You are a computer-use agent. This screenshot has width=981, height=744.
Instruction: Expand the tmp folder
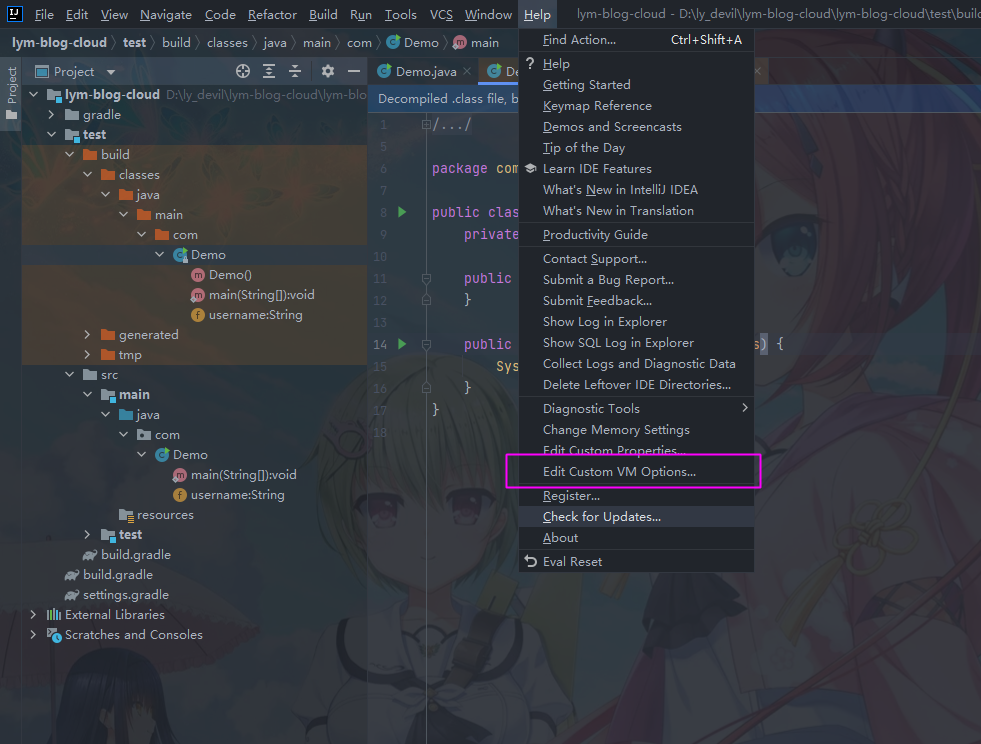88,355
